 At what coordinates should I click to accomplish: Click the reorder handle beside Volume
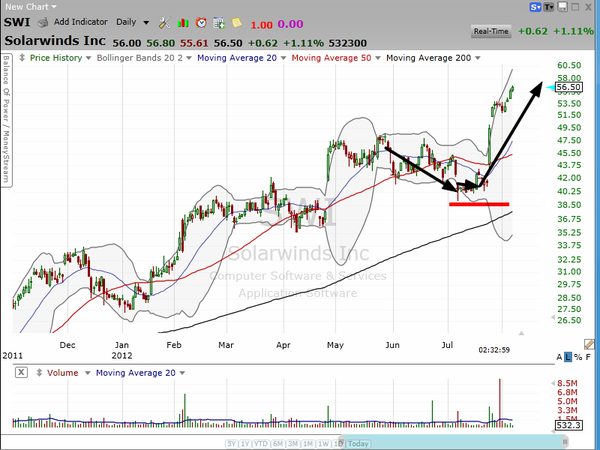click(x=39, y=373)
